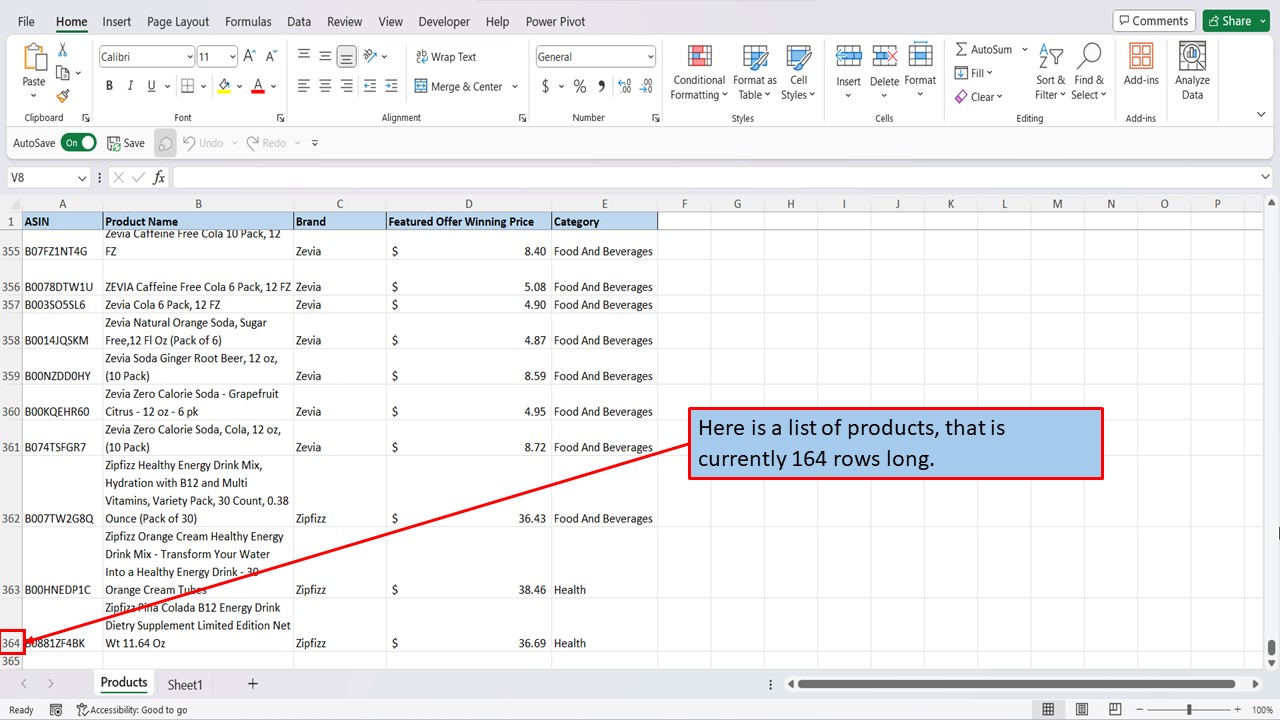
Task: Open Conditional Formatting menu
Action: (x=699, y=72)
